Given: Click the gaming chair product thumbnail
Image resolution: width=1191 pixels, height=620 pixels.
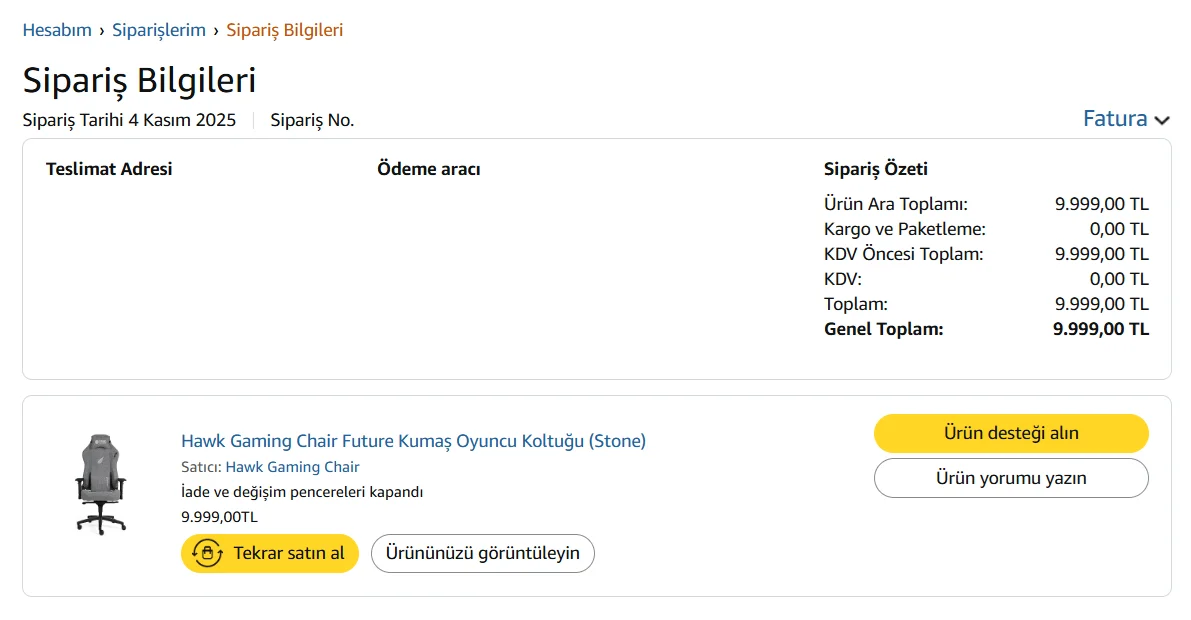Looking at the screenshot, I should click(101, 484).
